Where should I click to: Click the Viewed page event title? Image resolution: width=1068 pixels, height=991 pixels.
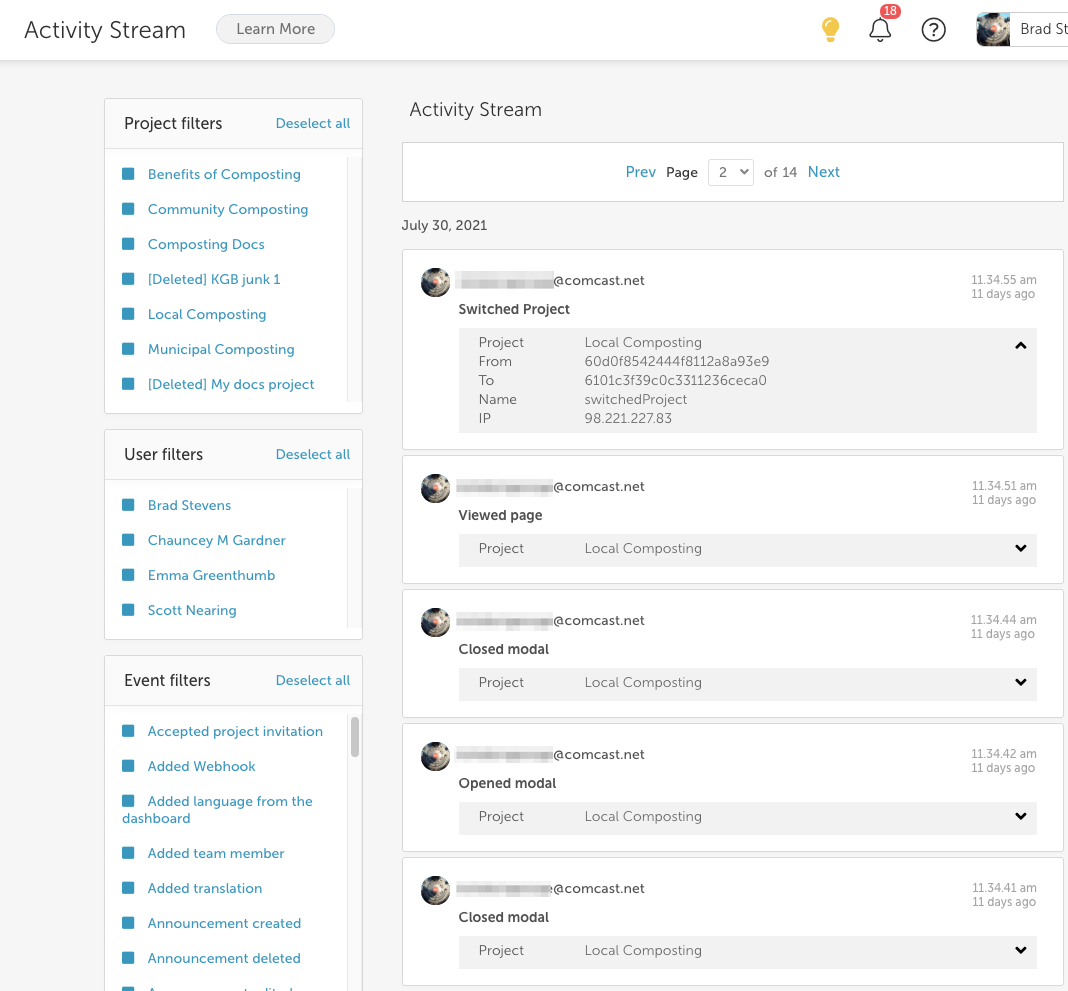point(501,516)
